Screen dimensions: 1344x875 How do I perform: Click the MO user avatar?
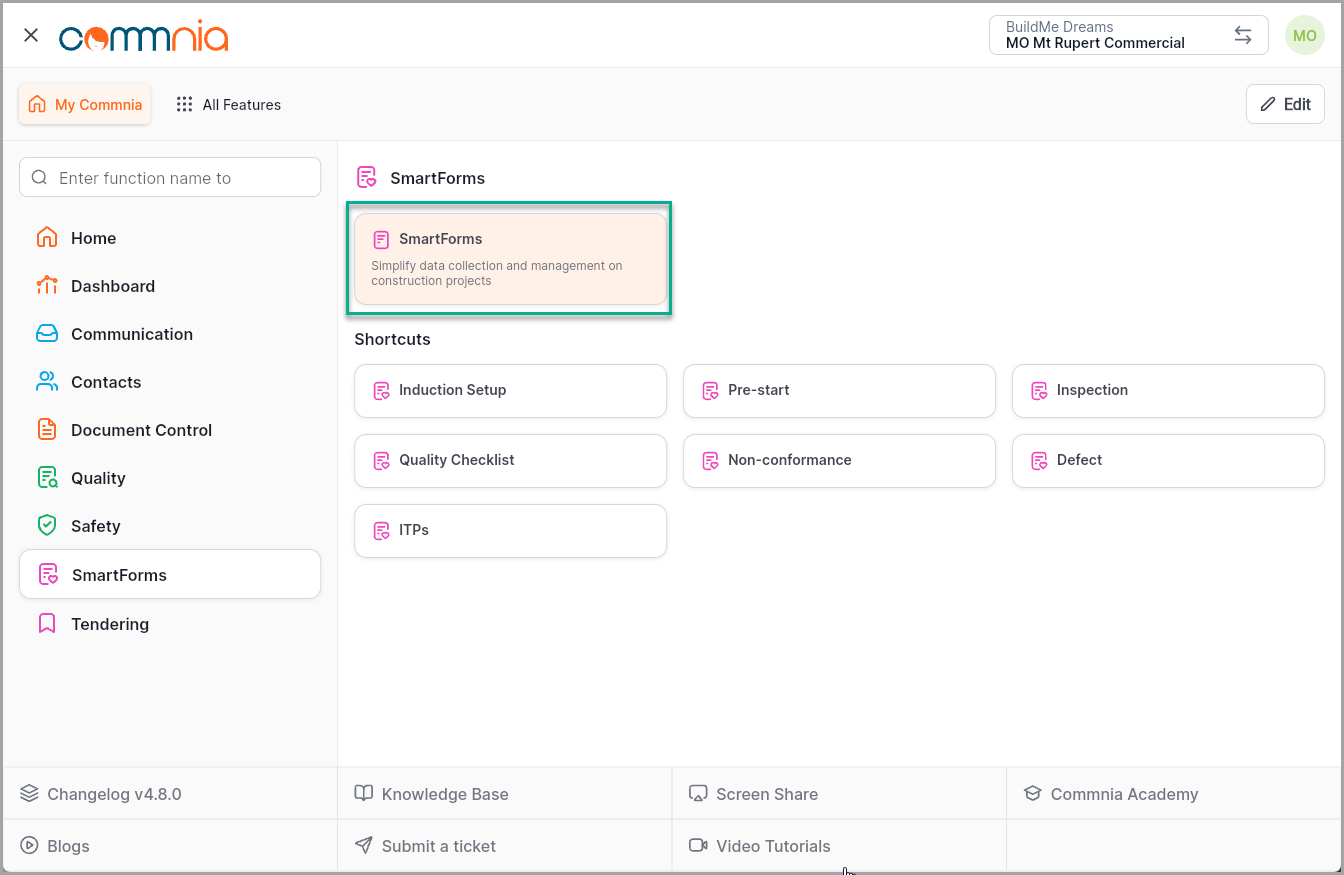1304,35
